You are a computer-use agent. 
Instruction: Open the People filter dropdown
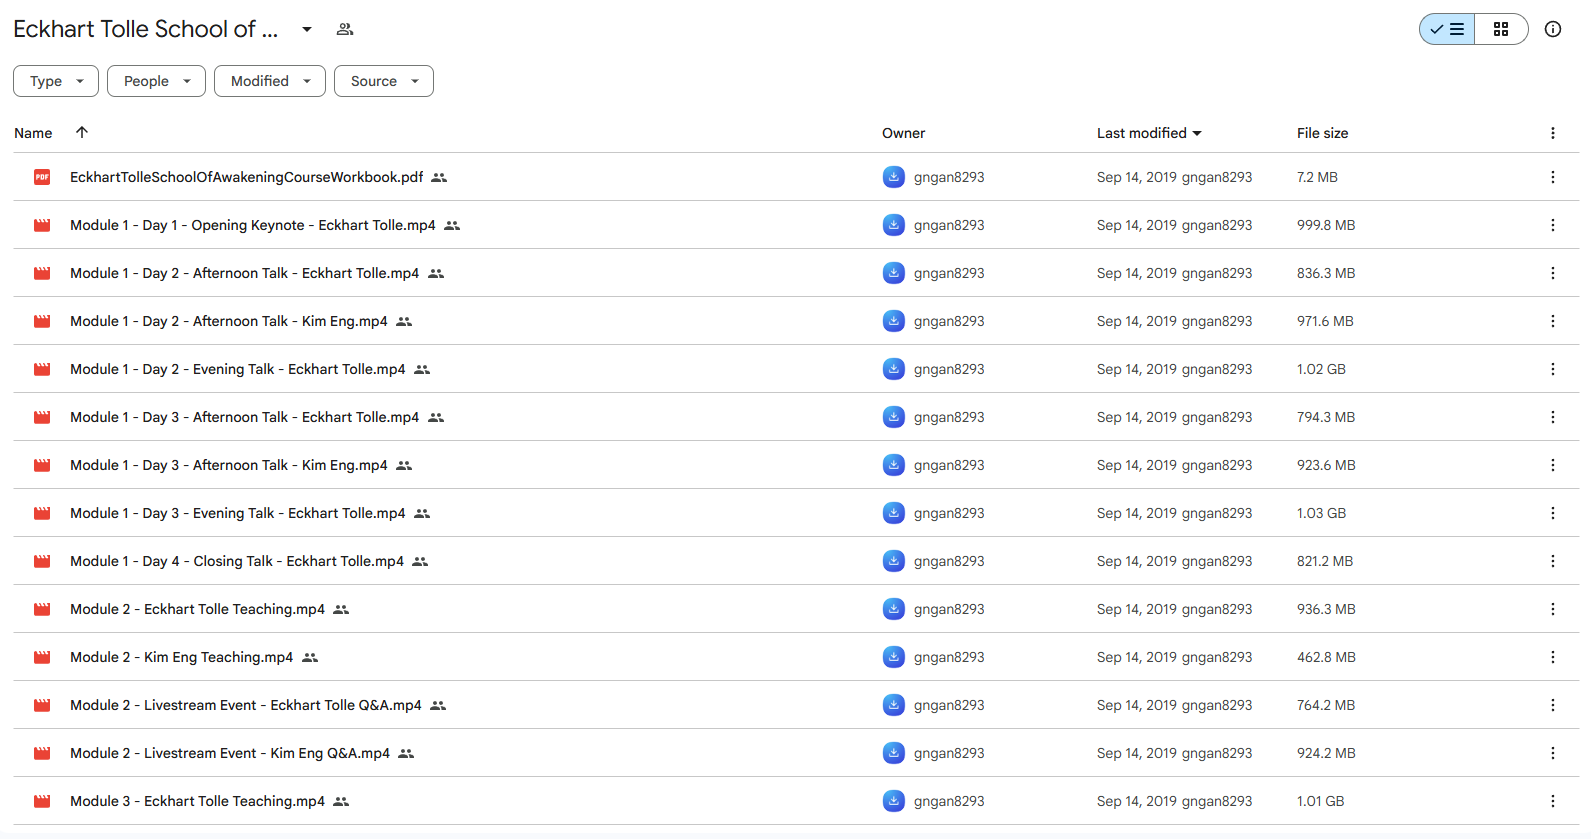(156, 81)
